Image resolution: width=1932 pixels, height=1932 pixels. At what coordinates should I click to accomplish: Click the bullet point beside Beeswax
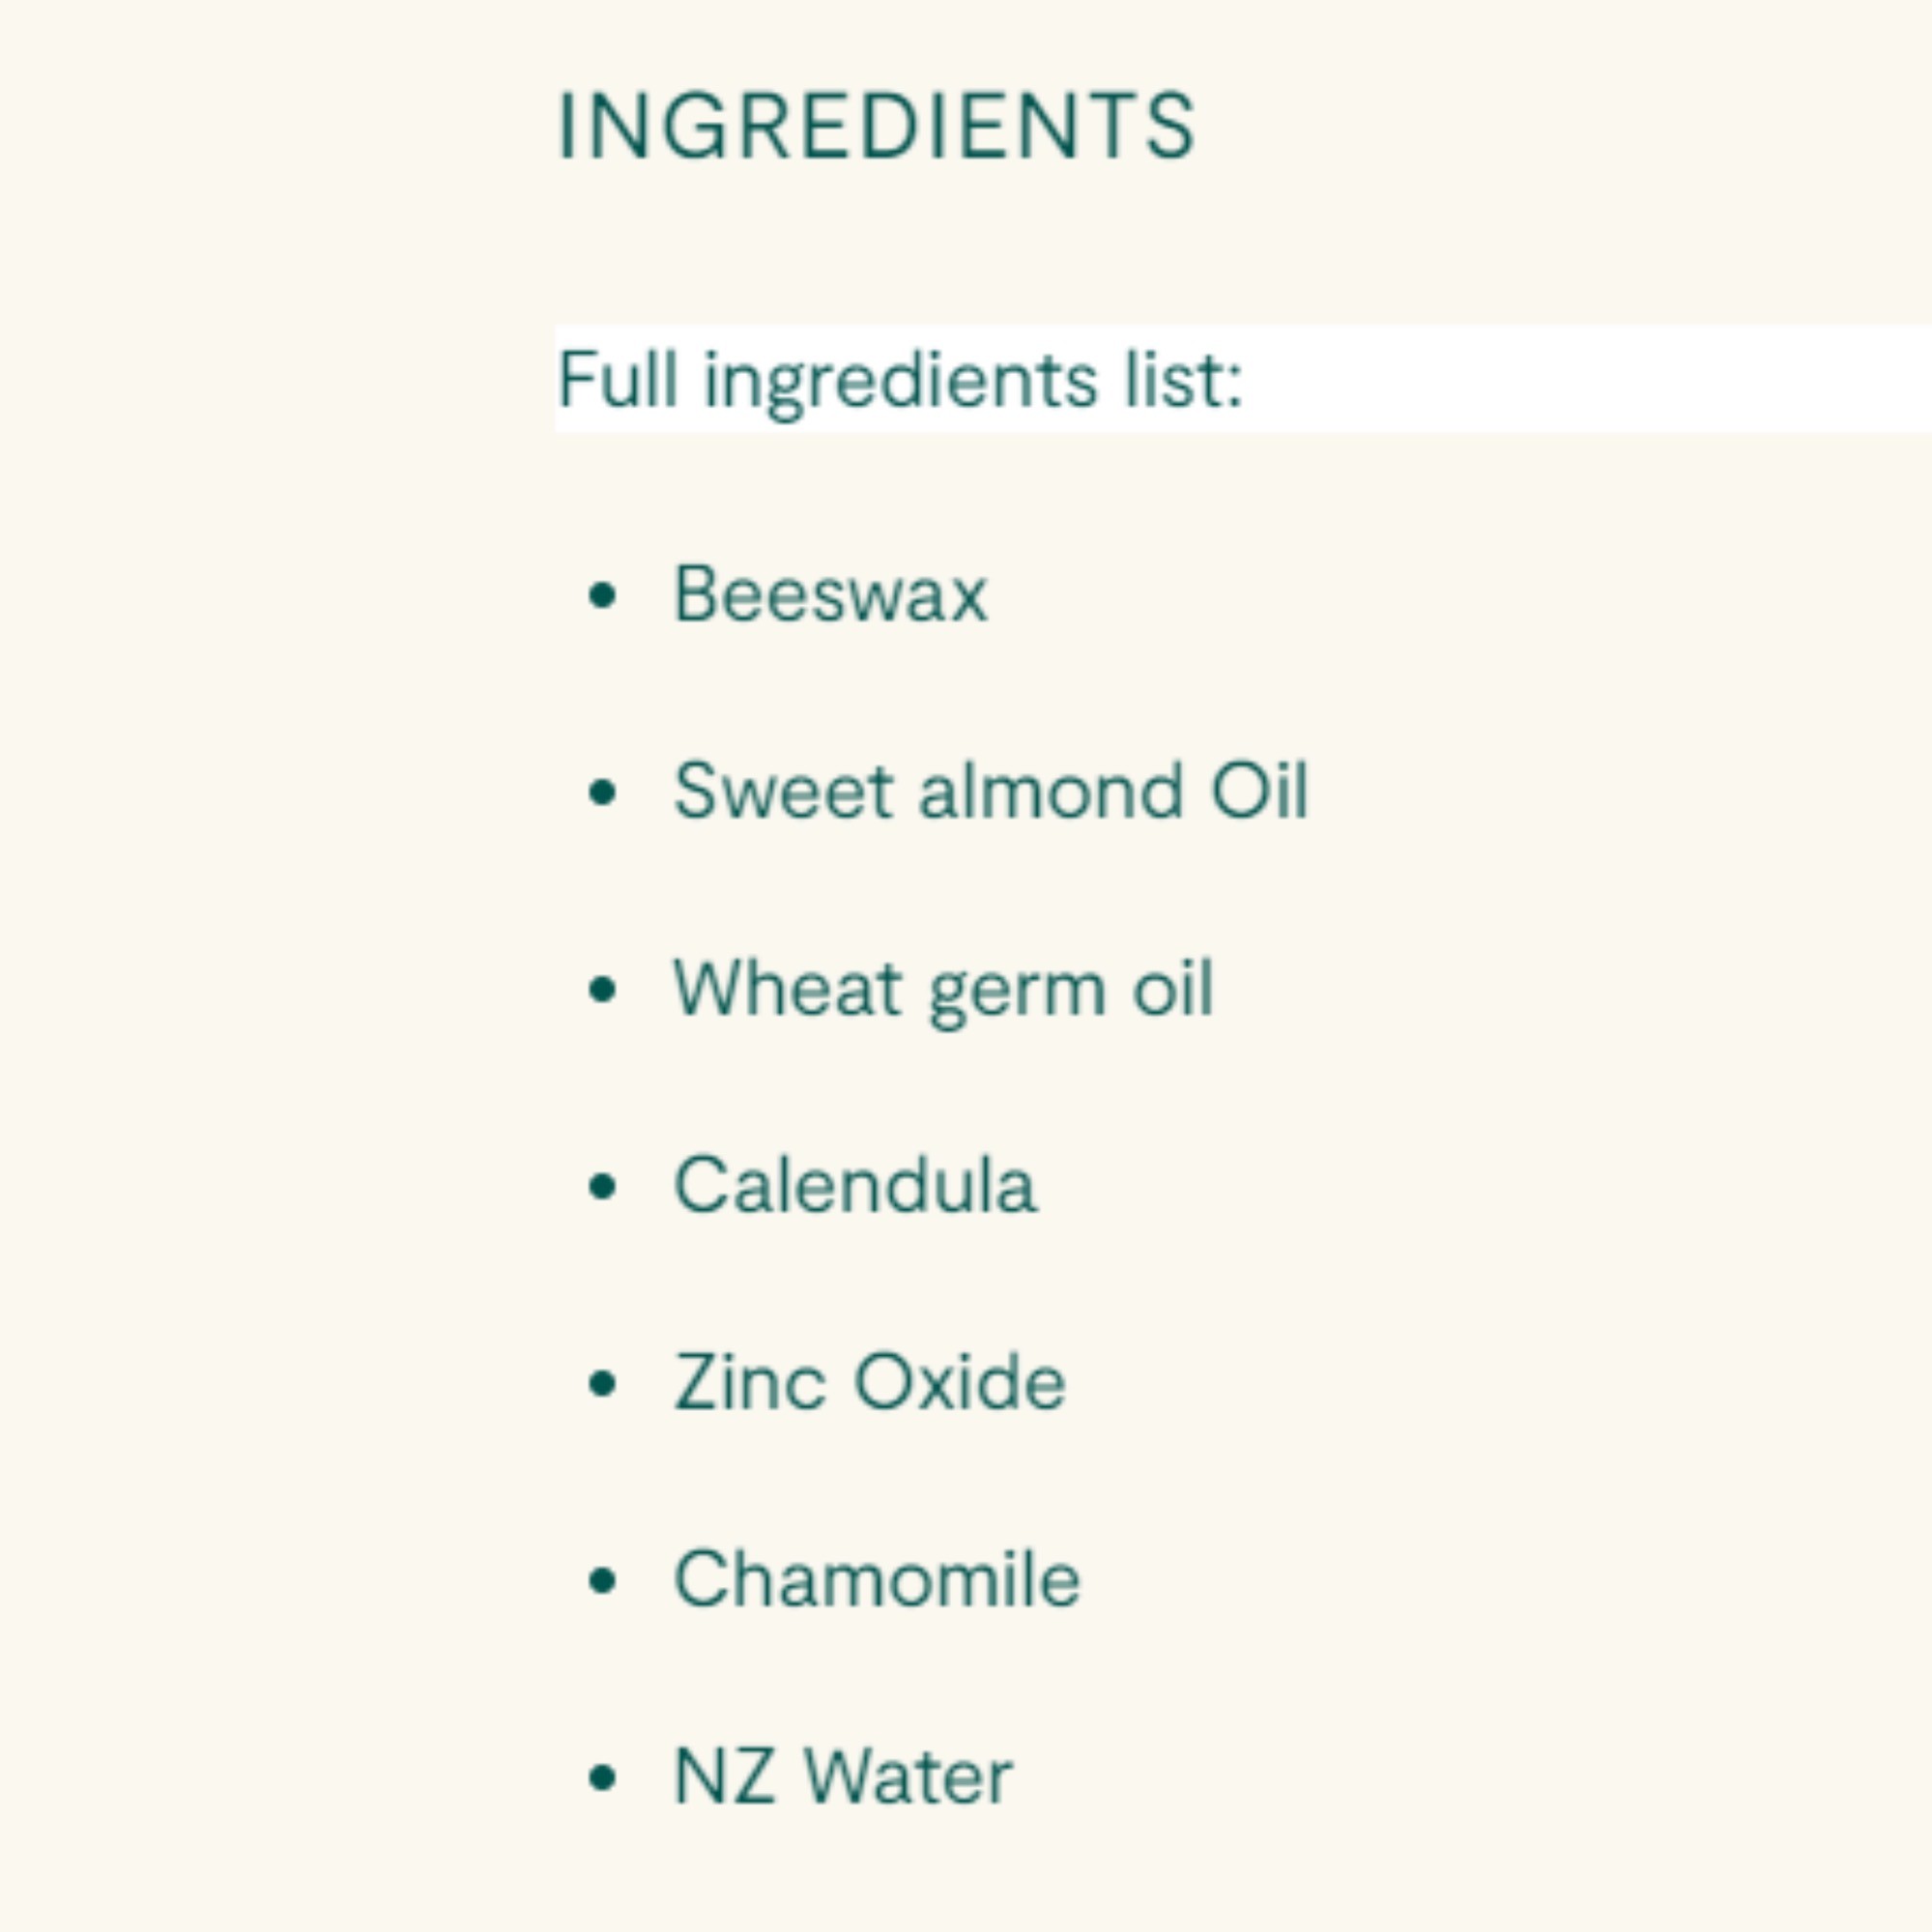click(x=602, y=596)
